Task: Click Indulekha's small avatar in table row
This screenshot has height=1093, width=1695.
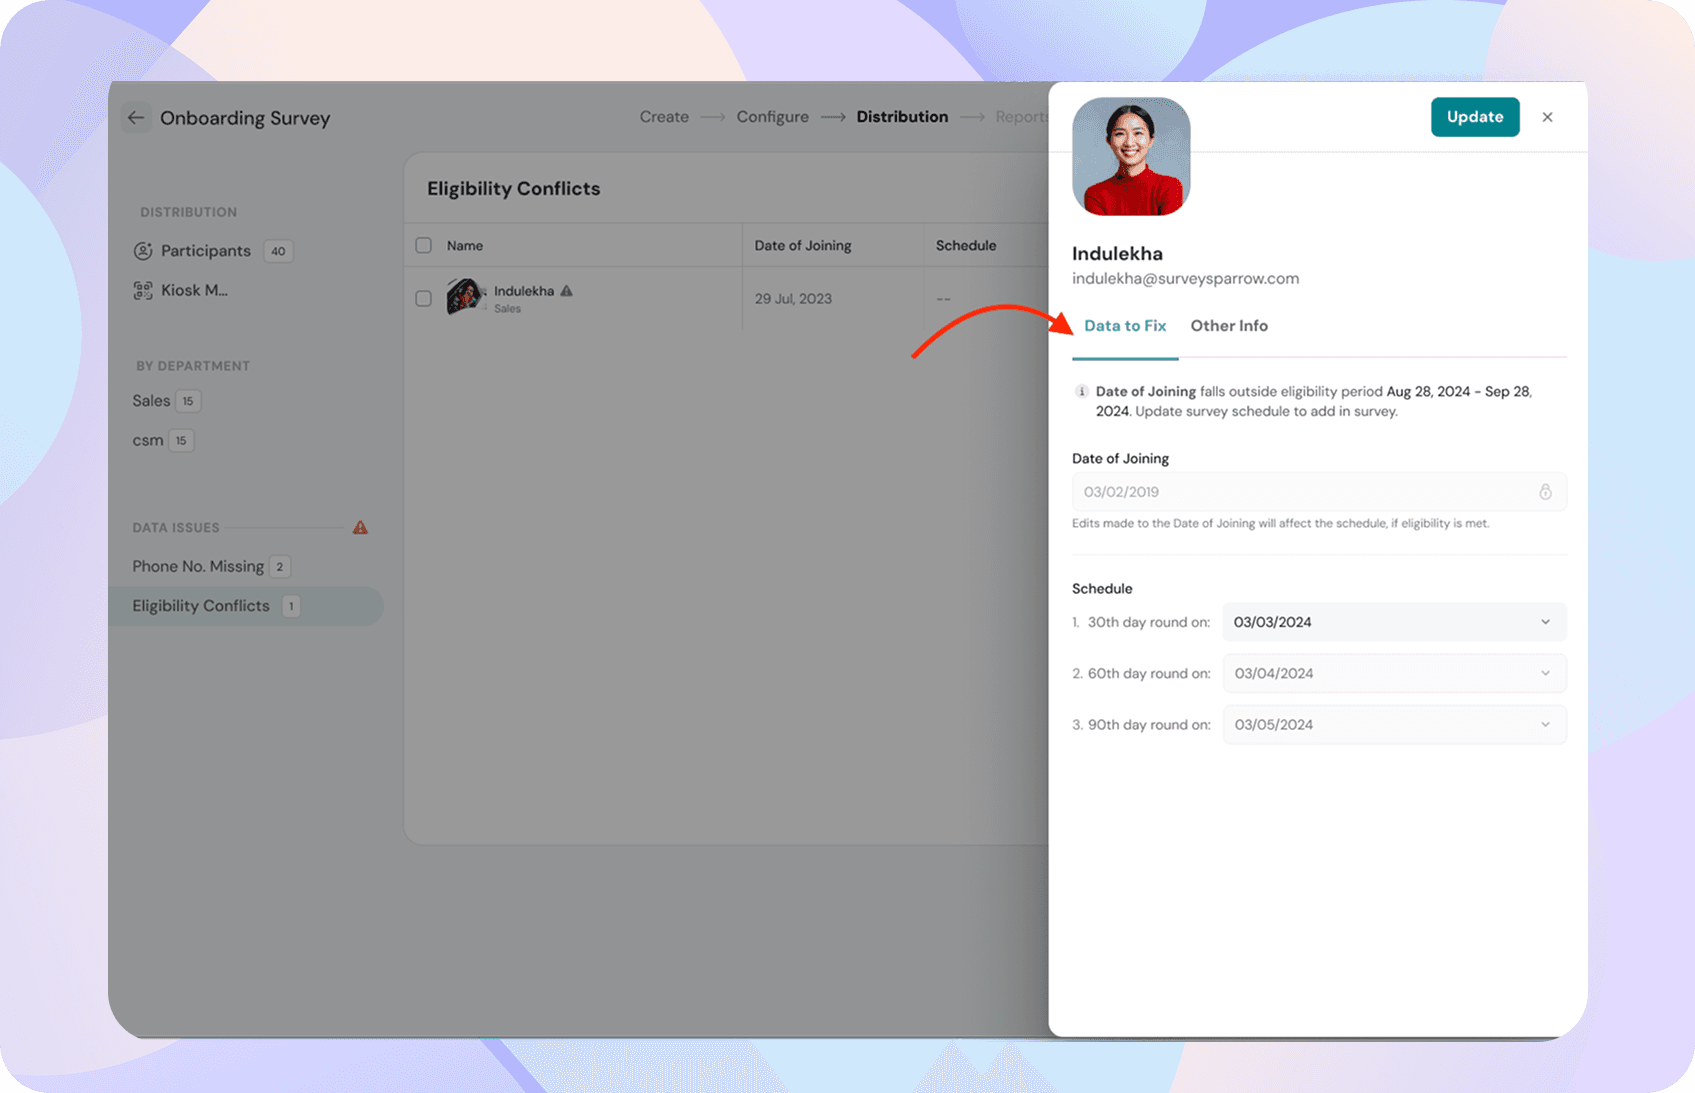Action: pos(464,297)
